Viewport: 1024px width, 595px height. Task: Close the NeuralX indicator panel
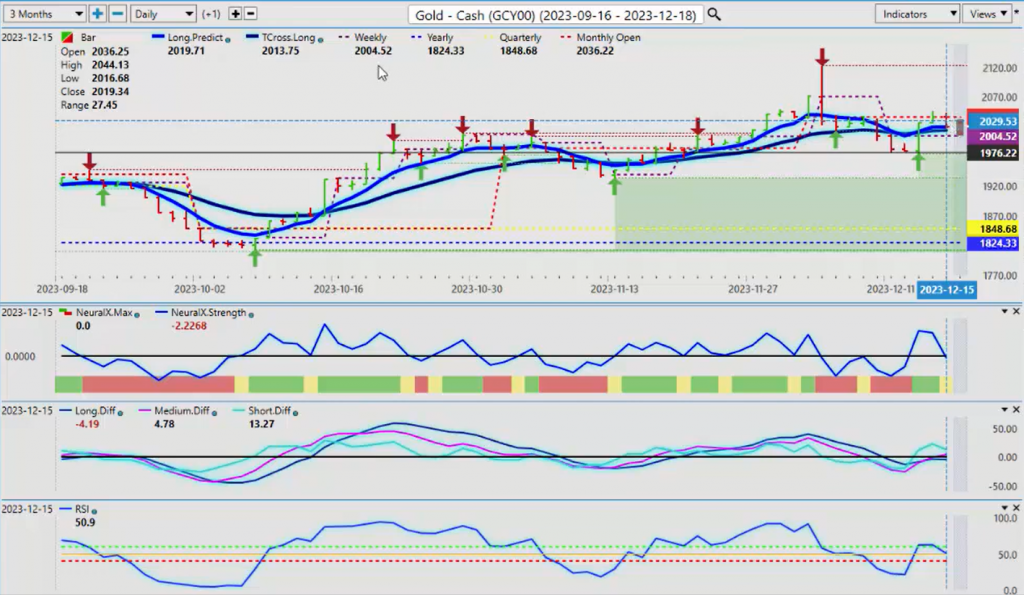tap(1016, 312)
